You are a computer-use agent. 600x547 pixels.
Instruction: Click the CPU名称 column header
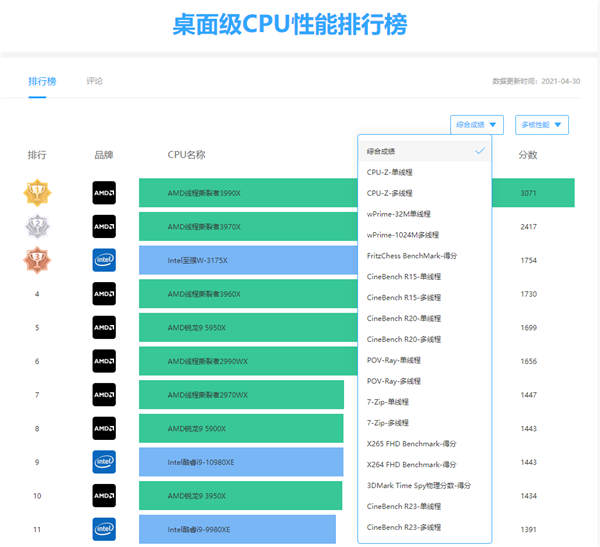pos(186,155)
